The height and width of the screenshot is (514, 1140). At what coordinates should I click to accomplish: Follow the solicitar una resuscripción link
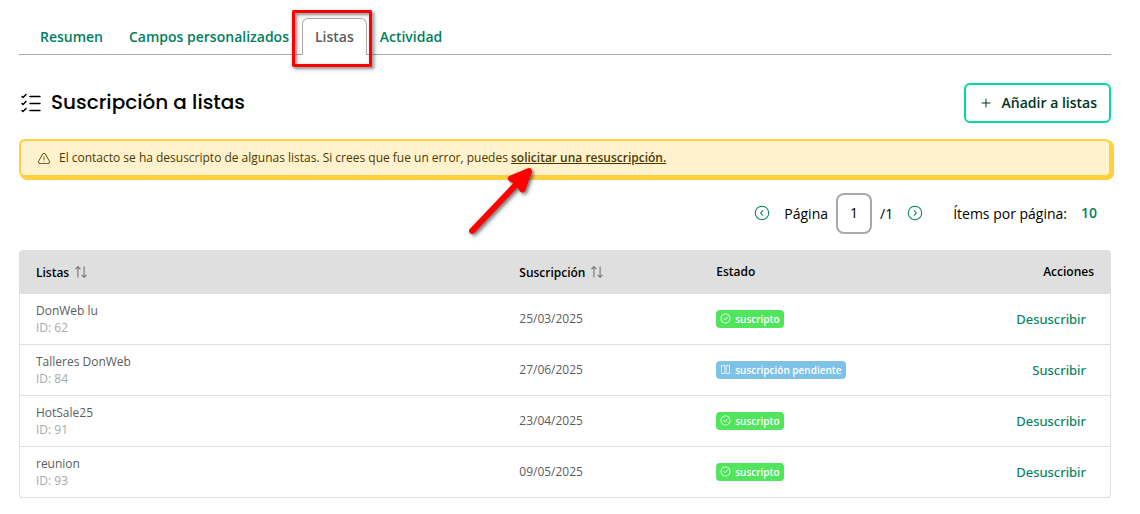pos(588,158)
